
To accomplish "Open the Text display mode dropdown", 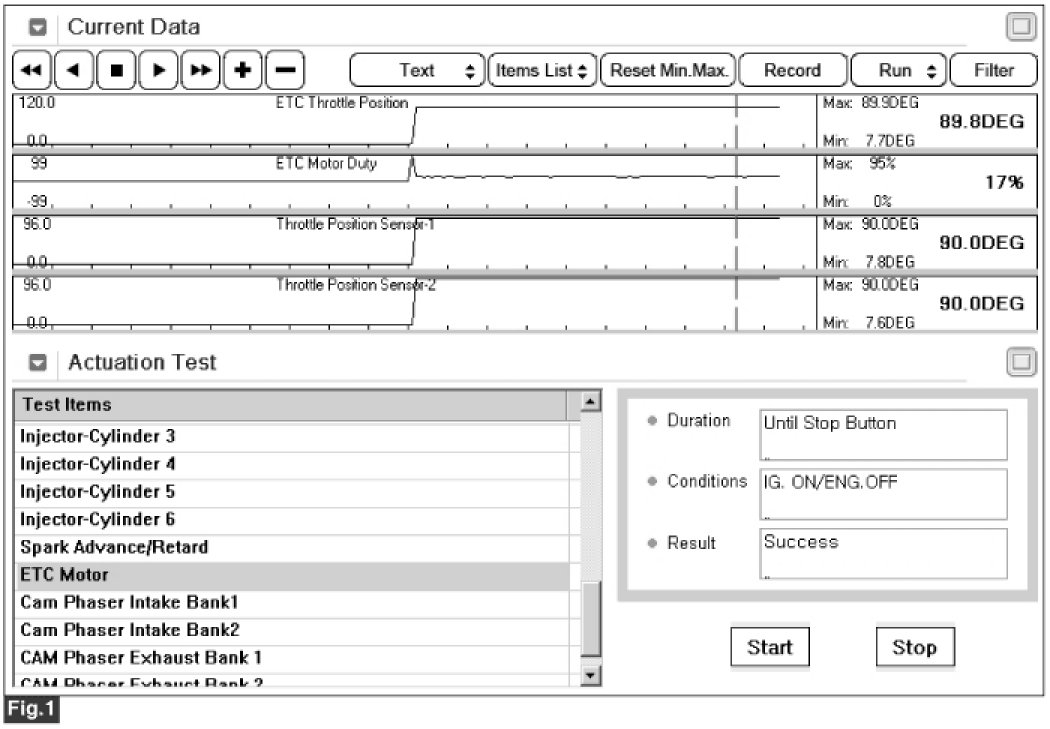I will (416, 70).
